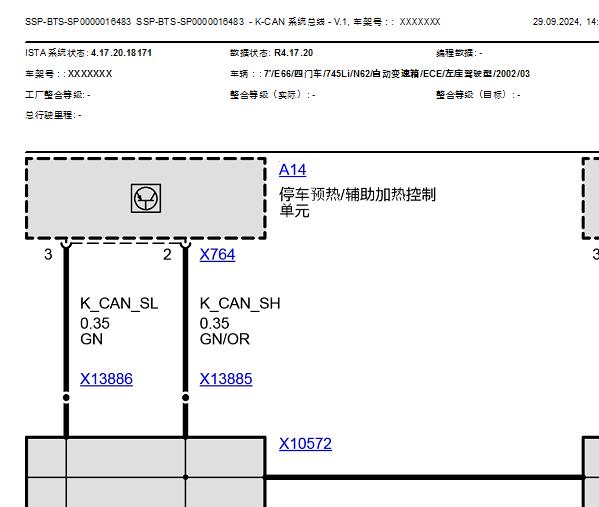
Task: Select the 0.35 value under K_CAN_SL
Action: pos(95,324)
